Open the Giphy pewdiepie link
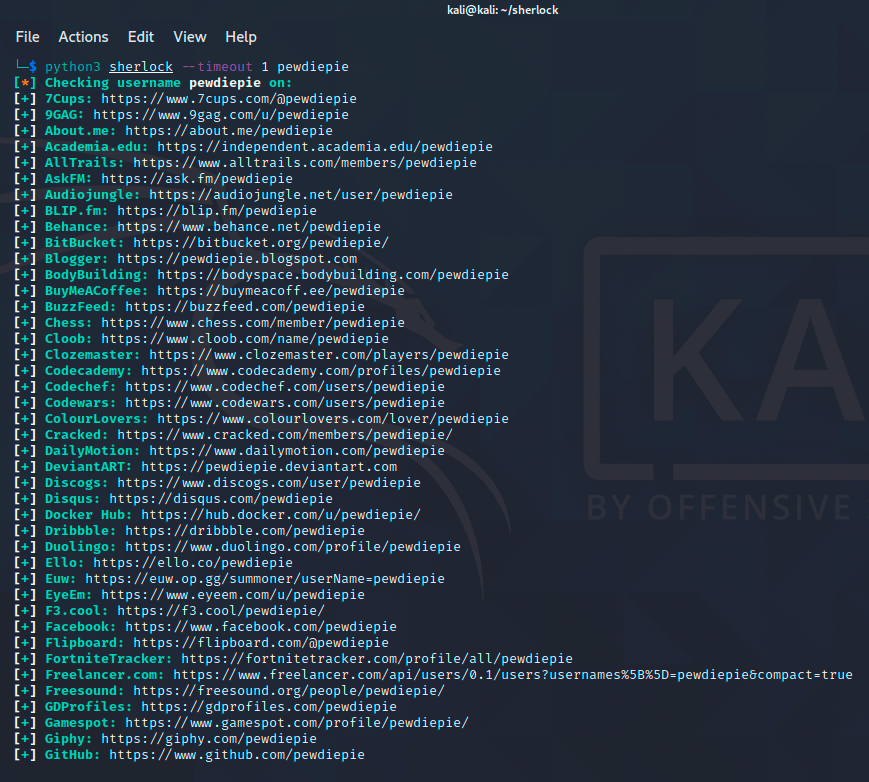The height and width of the screenshot is (782, 869). [208, 739]
